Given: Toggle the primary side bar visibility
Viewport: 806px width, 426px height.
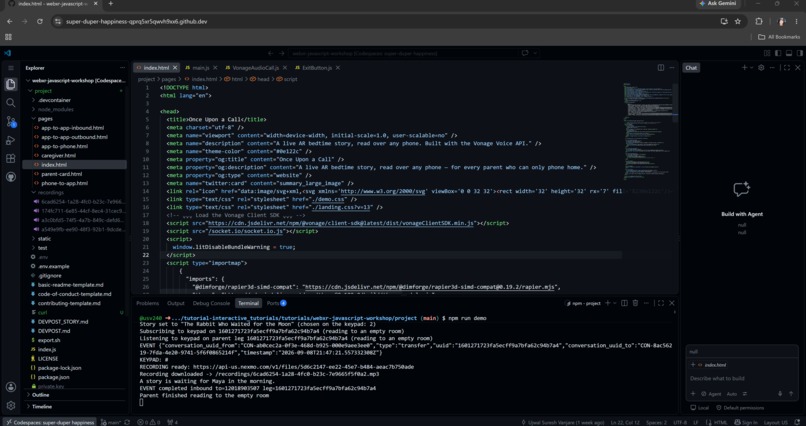Looking at the screenshot, I should pyautogui.click(x=778, y=53).
